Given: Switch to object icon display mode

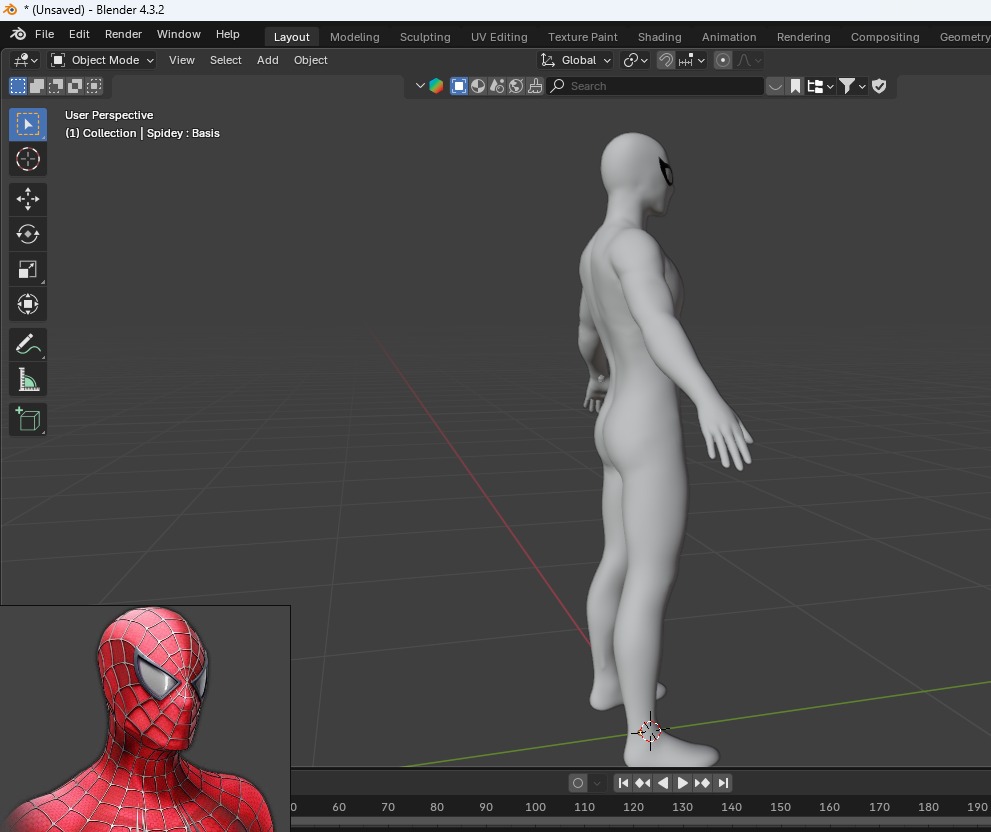Looking at the screenshot, I should [x=459, y=86].
